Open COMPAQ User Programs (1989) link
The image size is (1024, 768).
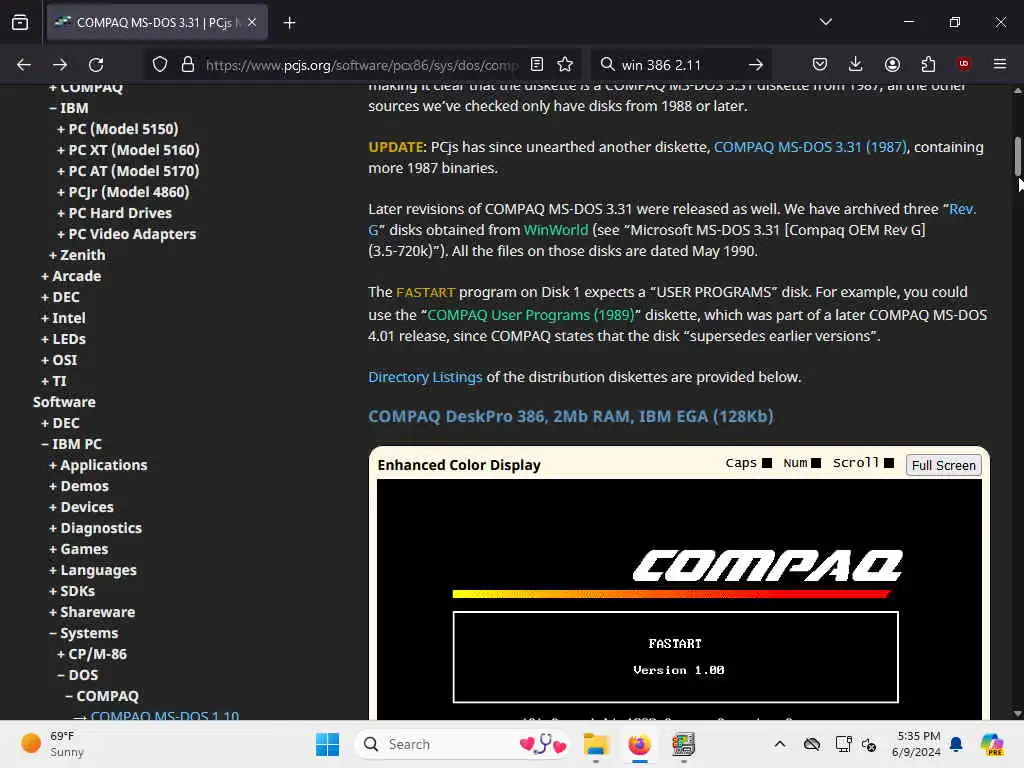[531, 315]
